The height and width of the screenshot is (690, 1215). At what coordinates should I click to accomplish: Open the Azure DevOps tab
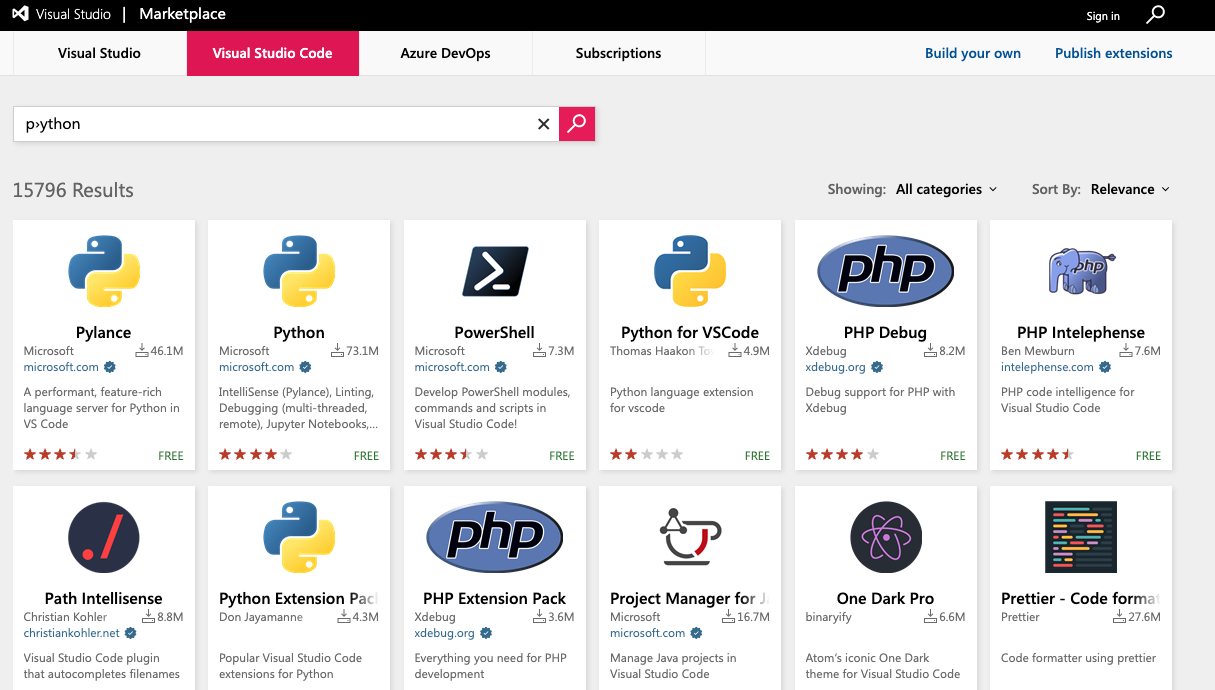(446, 53)
